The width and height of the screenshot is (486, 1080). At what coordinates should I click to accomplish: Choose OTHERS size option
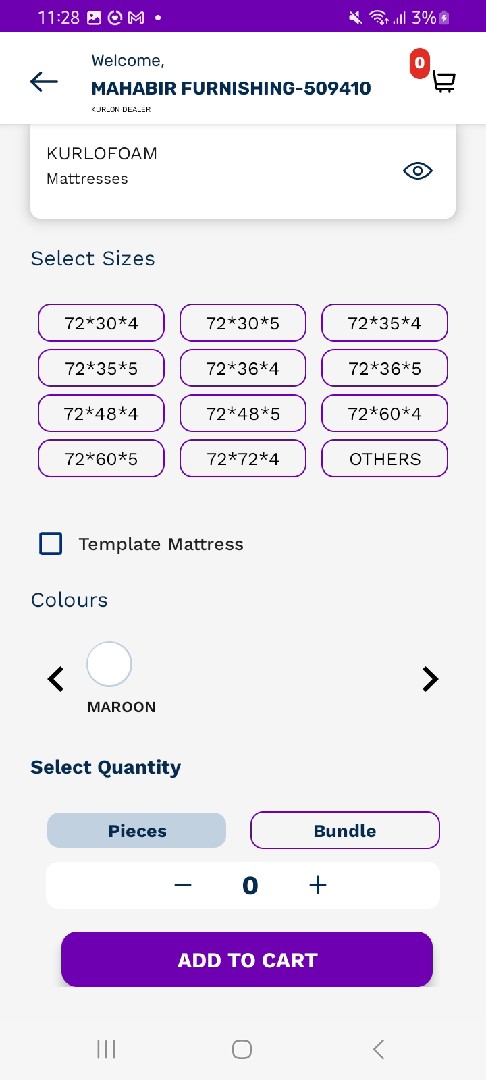click(x=385, y=459)
